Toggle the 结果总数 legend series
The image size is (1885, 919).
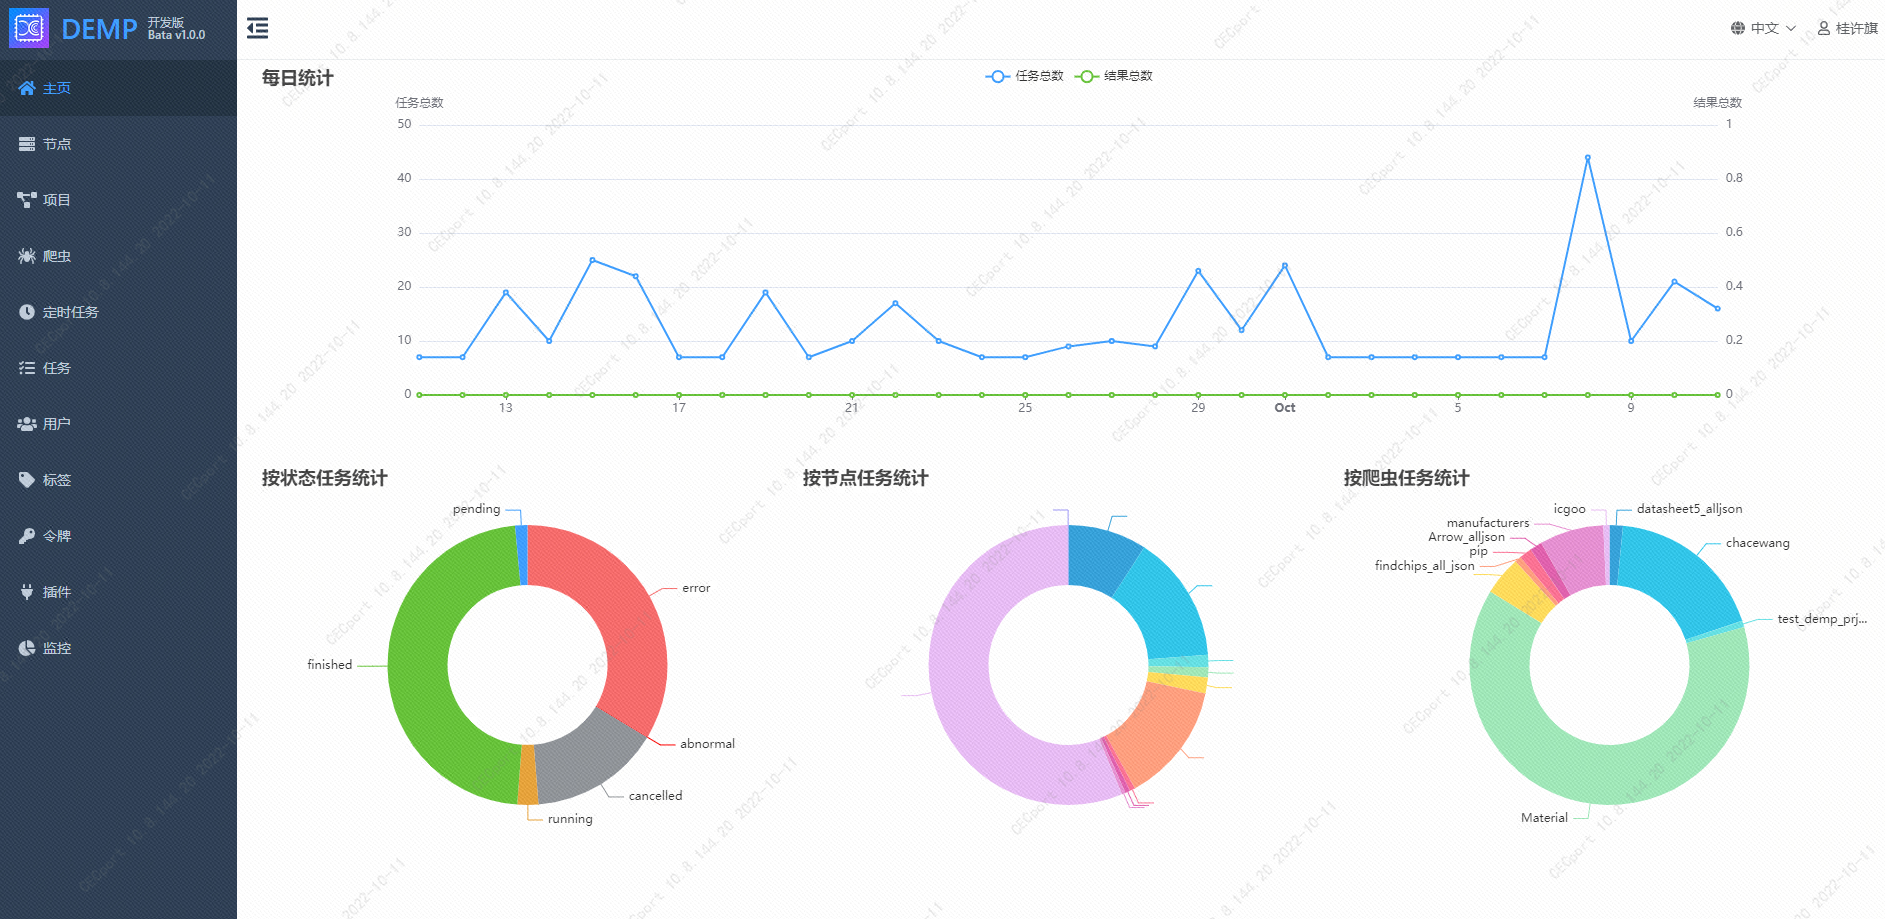1114,76
